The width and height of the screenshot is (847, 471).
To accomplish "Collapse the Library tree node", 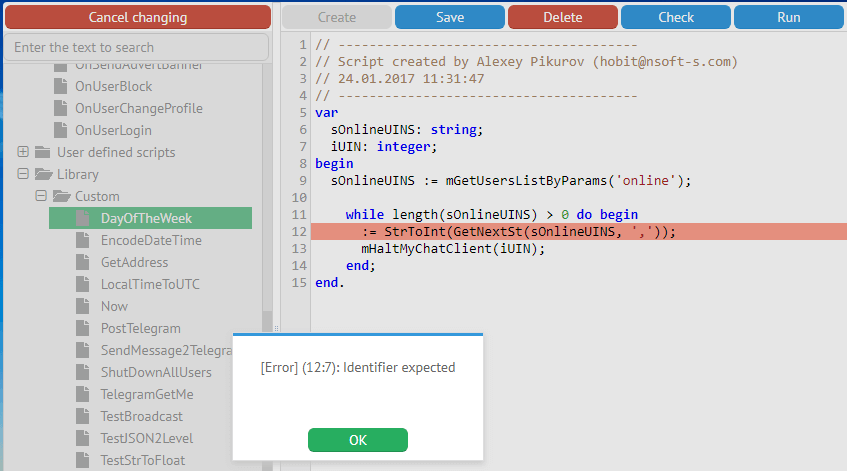I will click(x=23, y=175).
